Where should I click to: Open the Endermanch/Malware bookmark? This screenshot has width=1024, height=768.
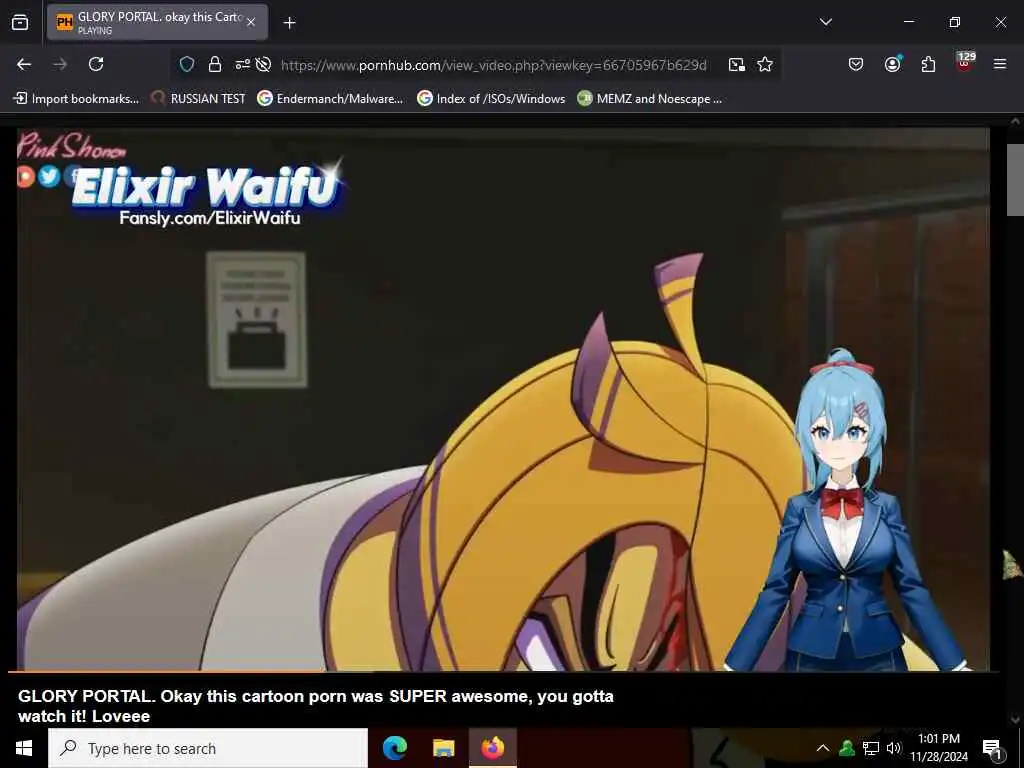click(x=330, y=99)
